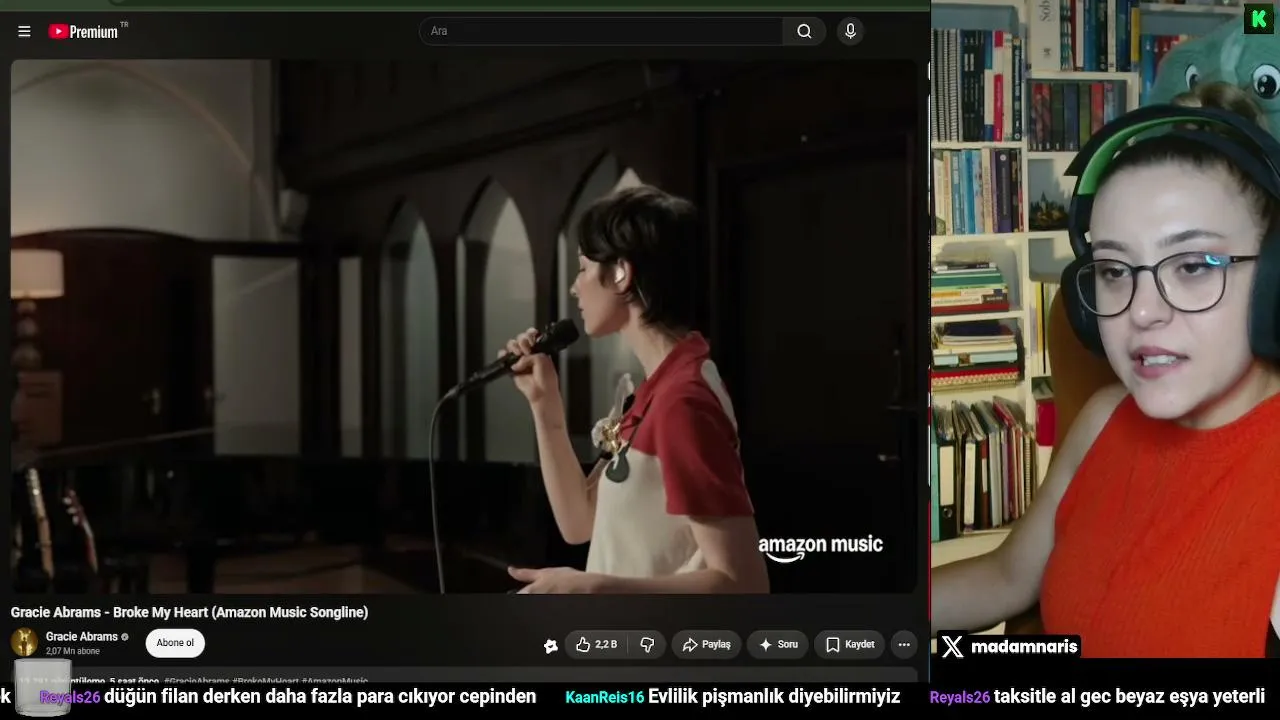1280x720 pixels.
Task: Share the video via Paylaş
Action: [706, 645]
